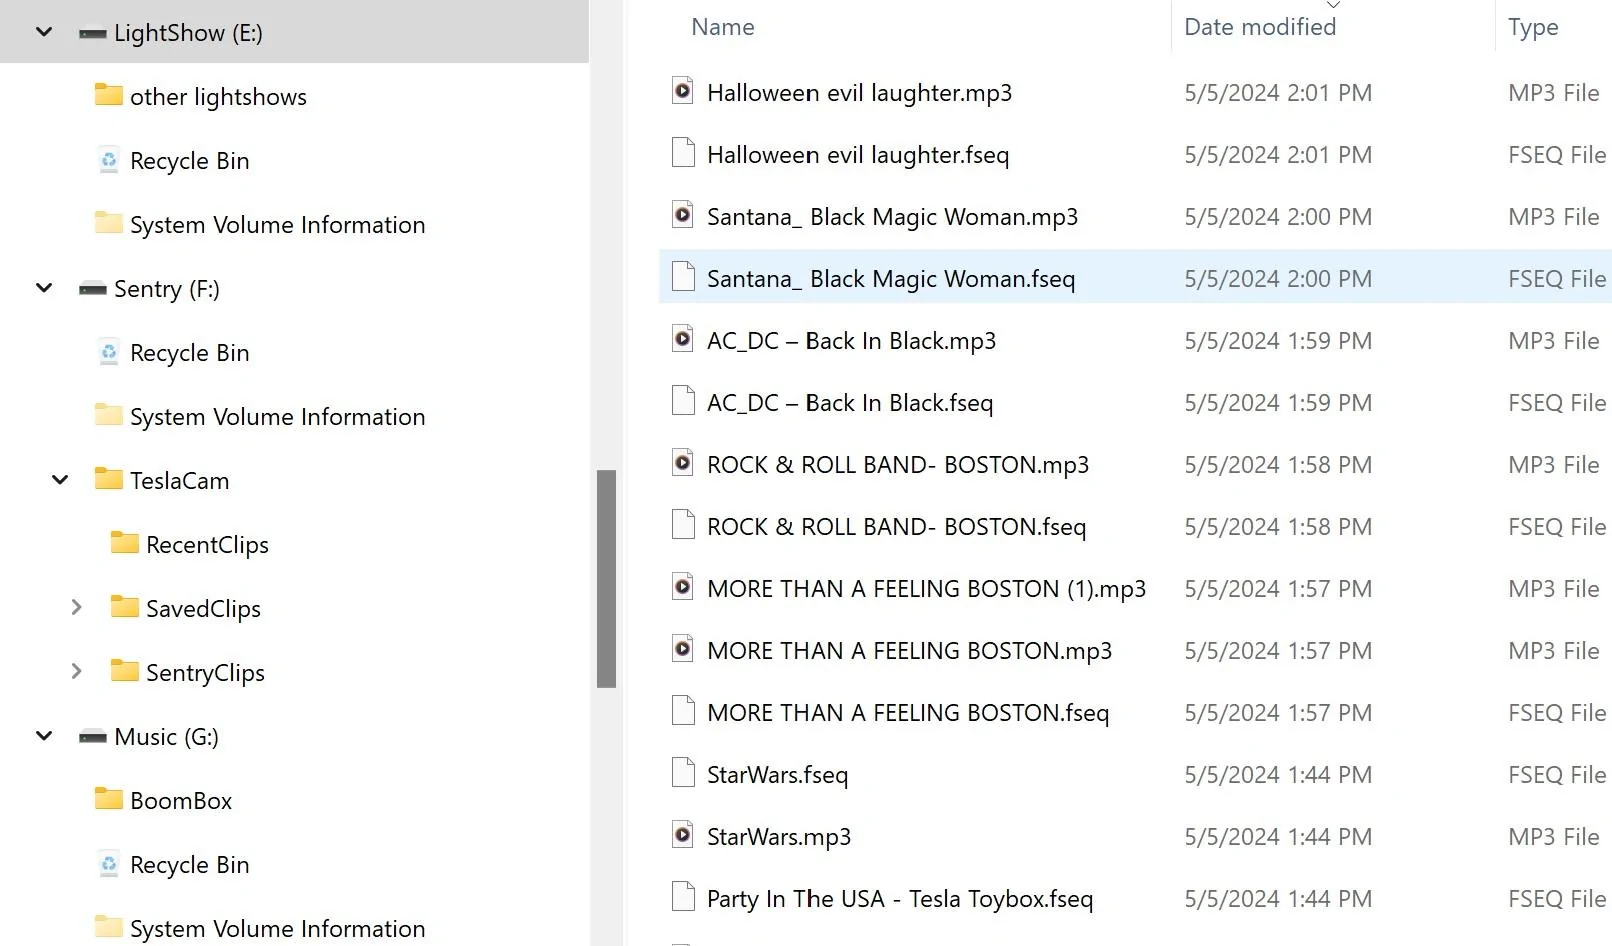Select RecentClips in the navigation tree
1612x946 pixels.
point(207,545)
